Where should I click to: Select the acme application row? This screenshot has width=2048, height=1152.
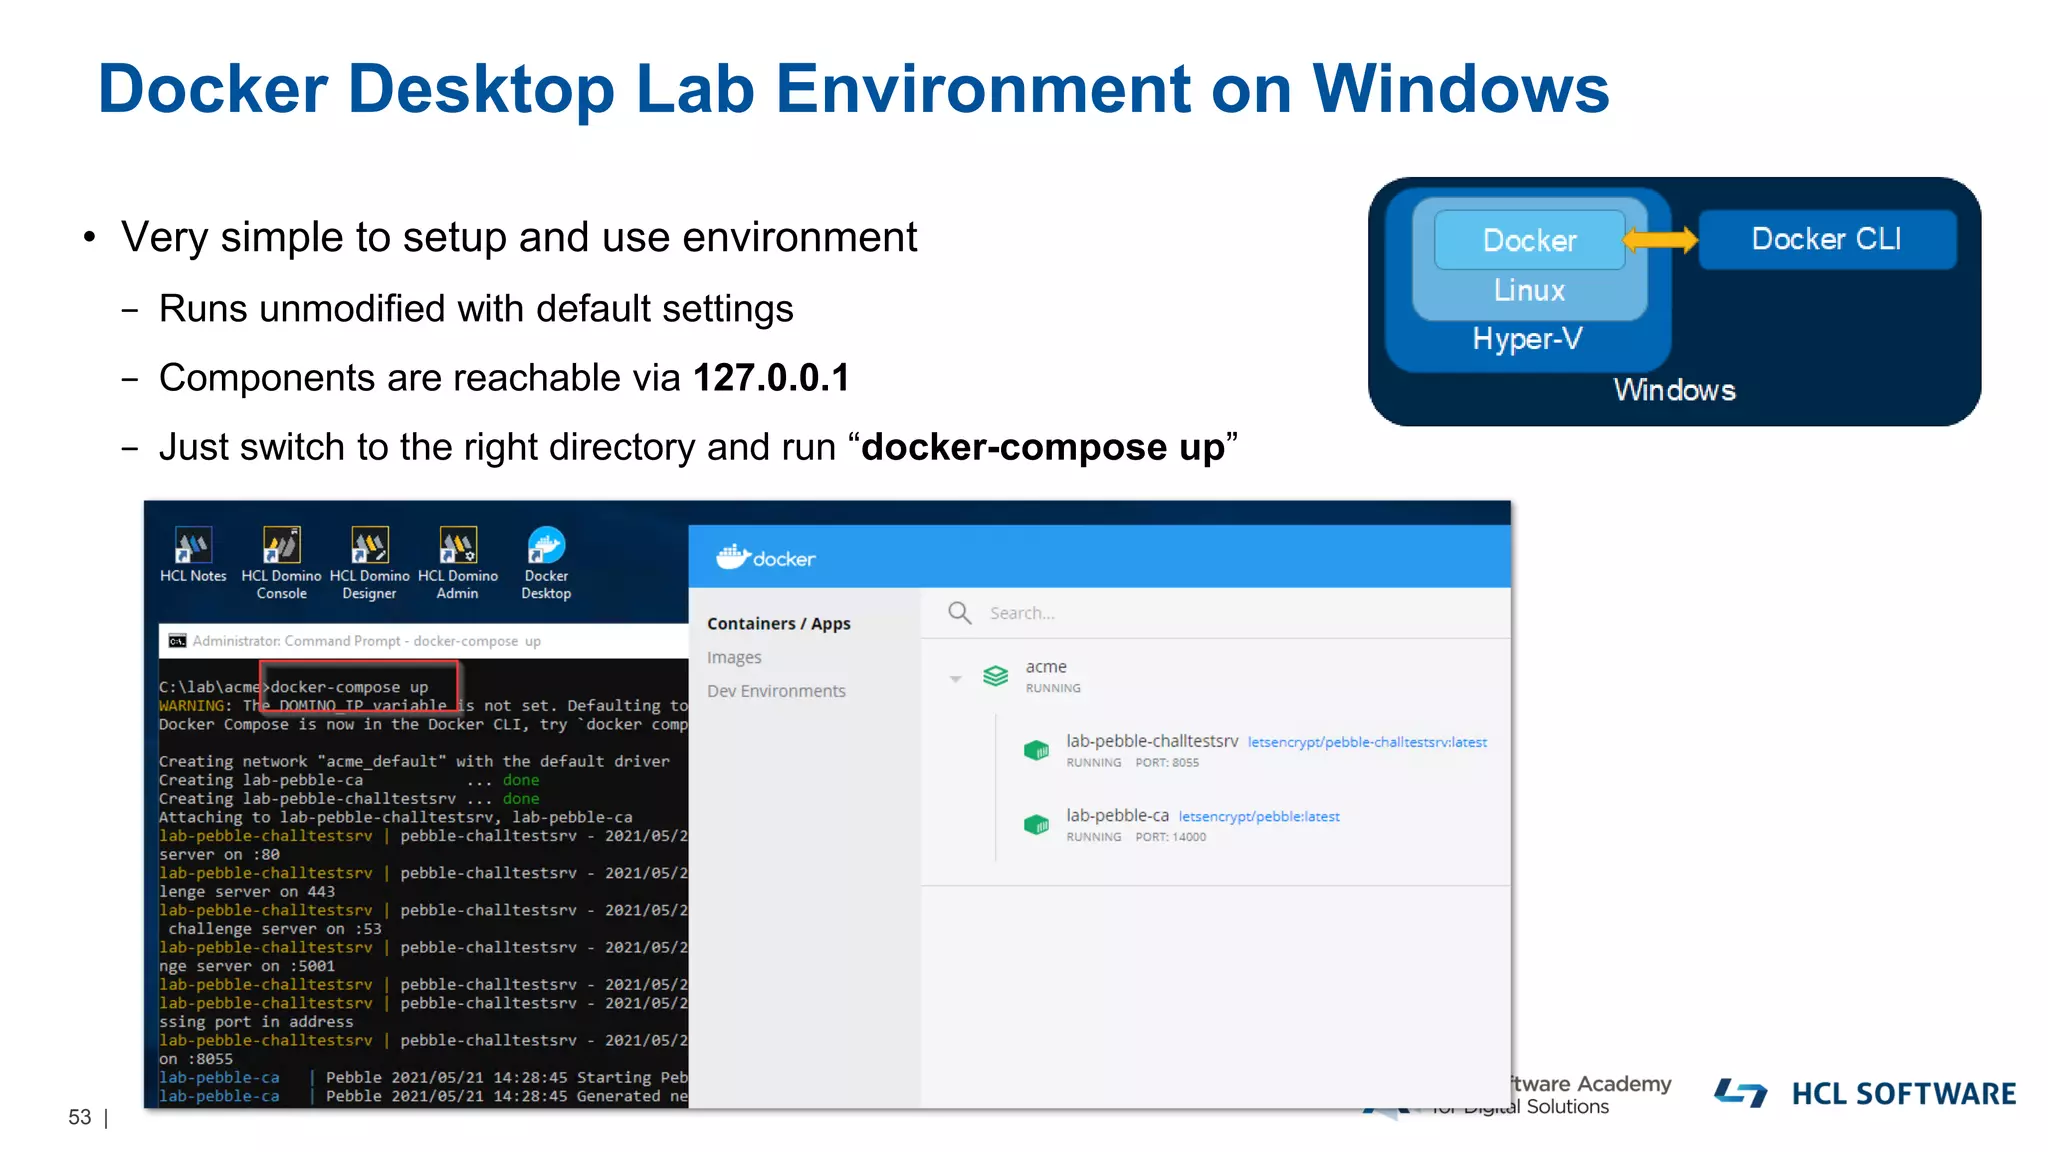pyautogui.click(x=1215, y=676)
